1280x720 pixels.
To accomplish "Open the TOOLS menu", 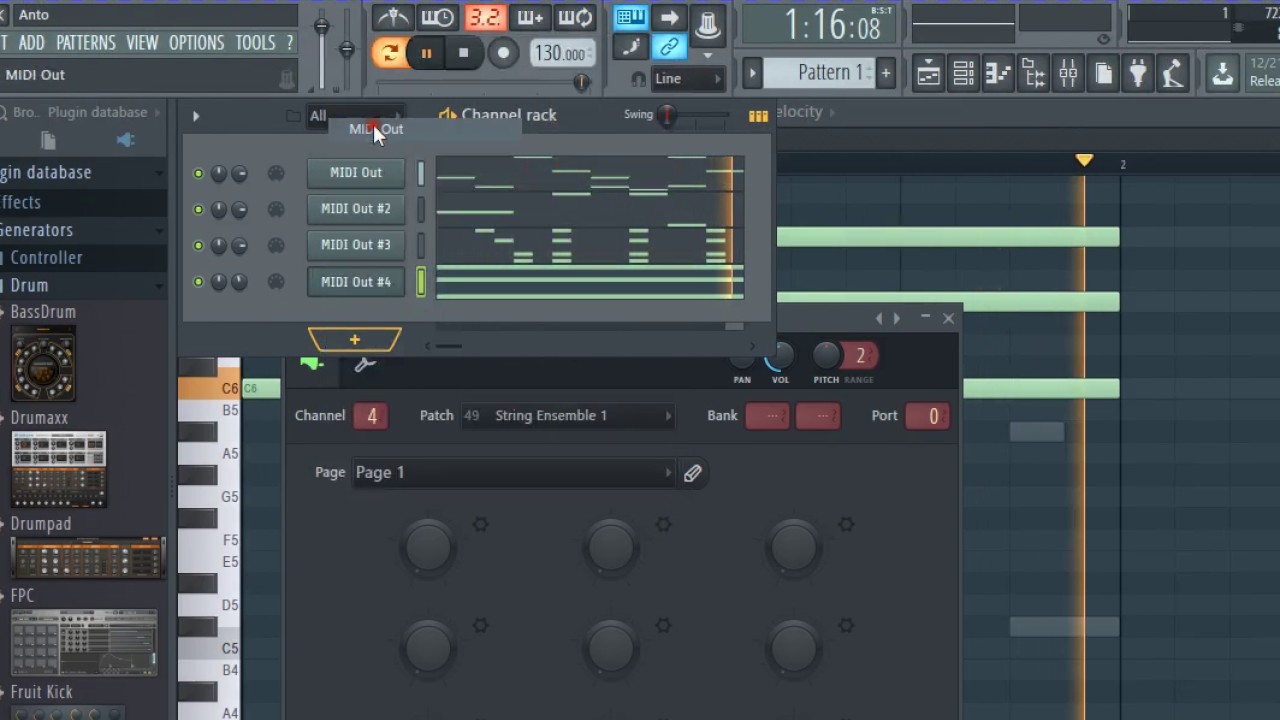I will 255,43.
